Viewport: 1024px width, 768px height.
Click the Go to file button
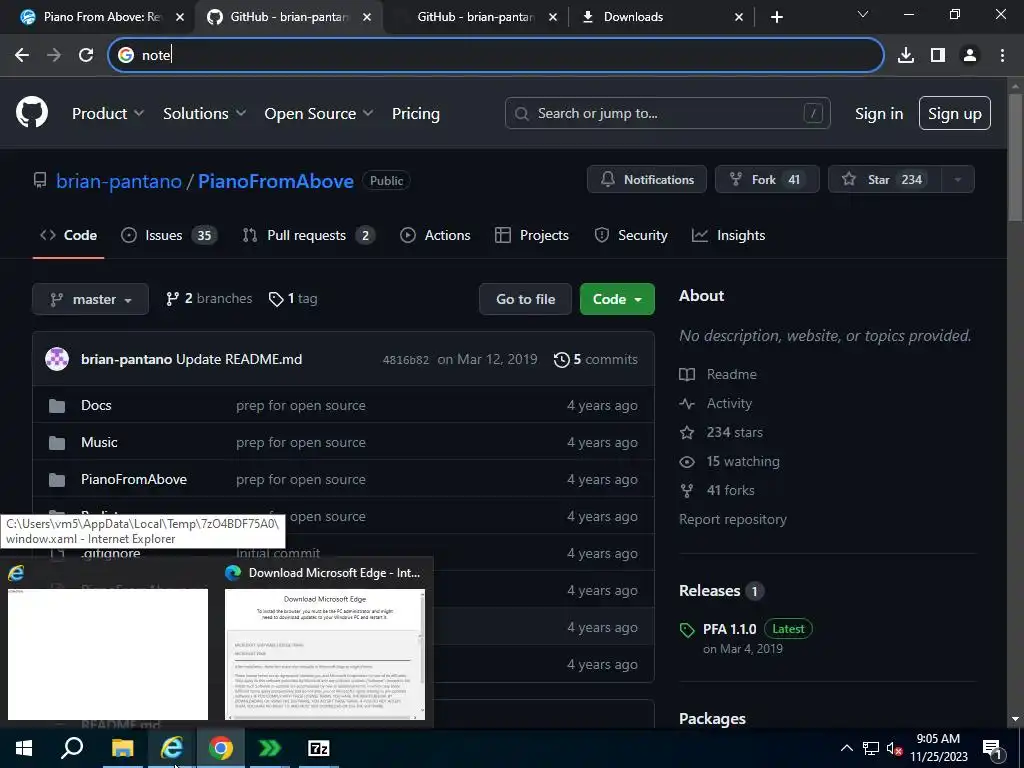point(526,299)
